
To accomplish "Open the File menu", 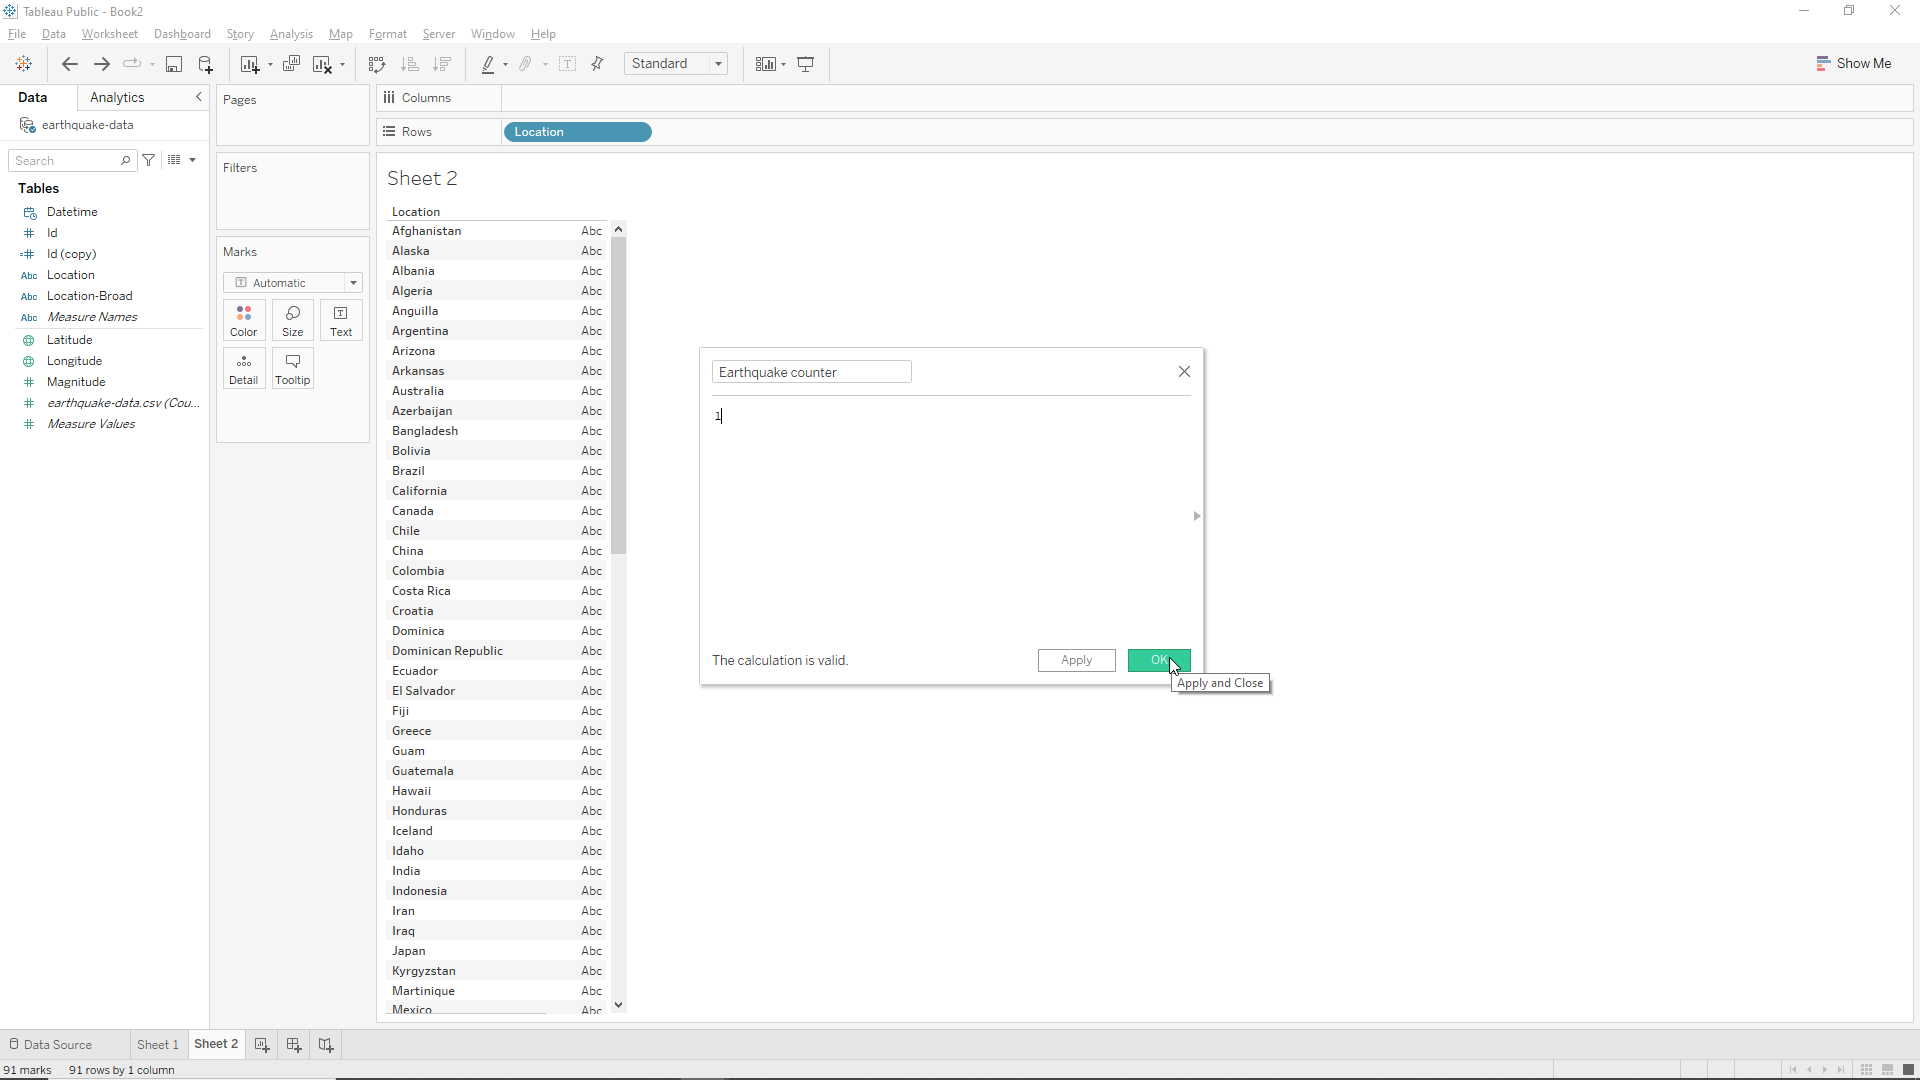I will (x=17, y=34).
